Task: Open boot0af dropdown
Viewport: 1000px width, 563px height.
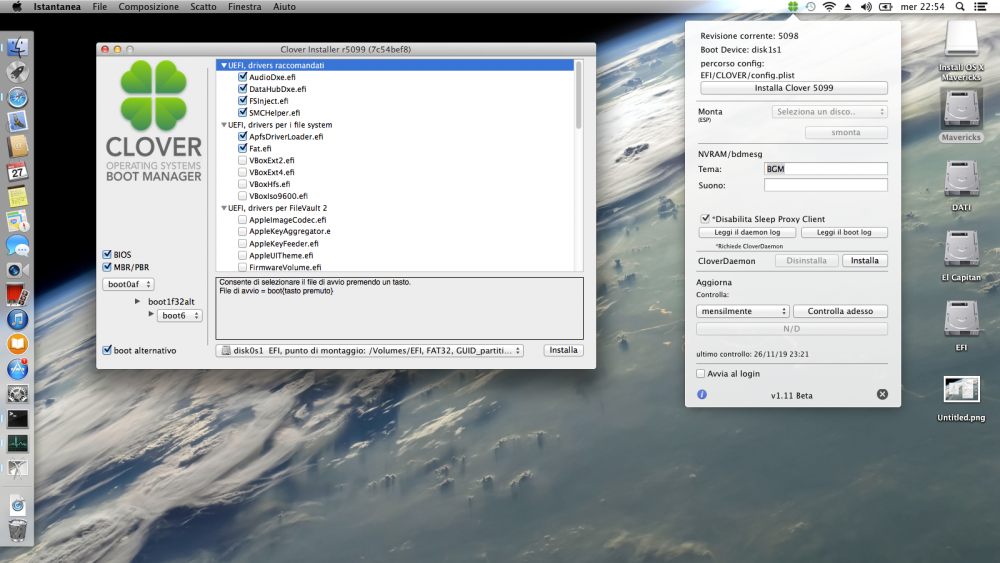Action: [x=128, y=284]
